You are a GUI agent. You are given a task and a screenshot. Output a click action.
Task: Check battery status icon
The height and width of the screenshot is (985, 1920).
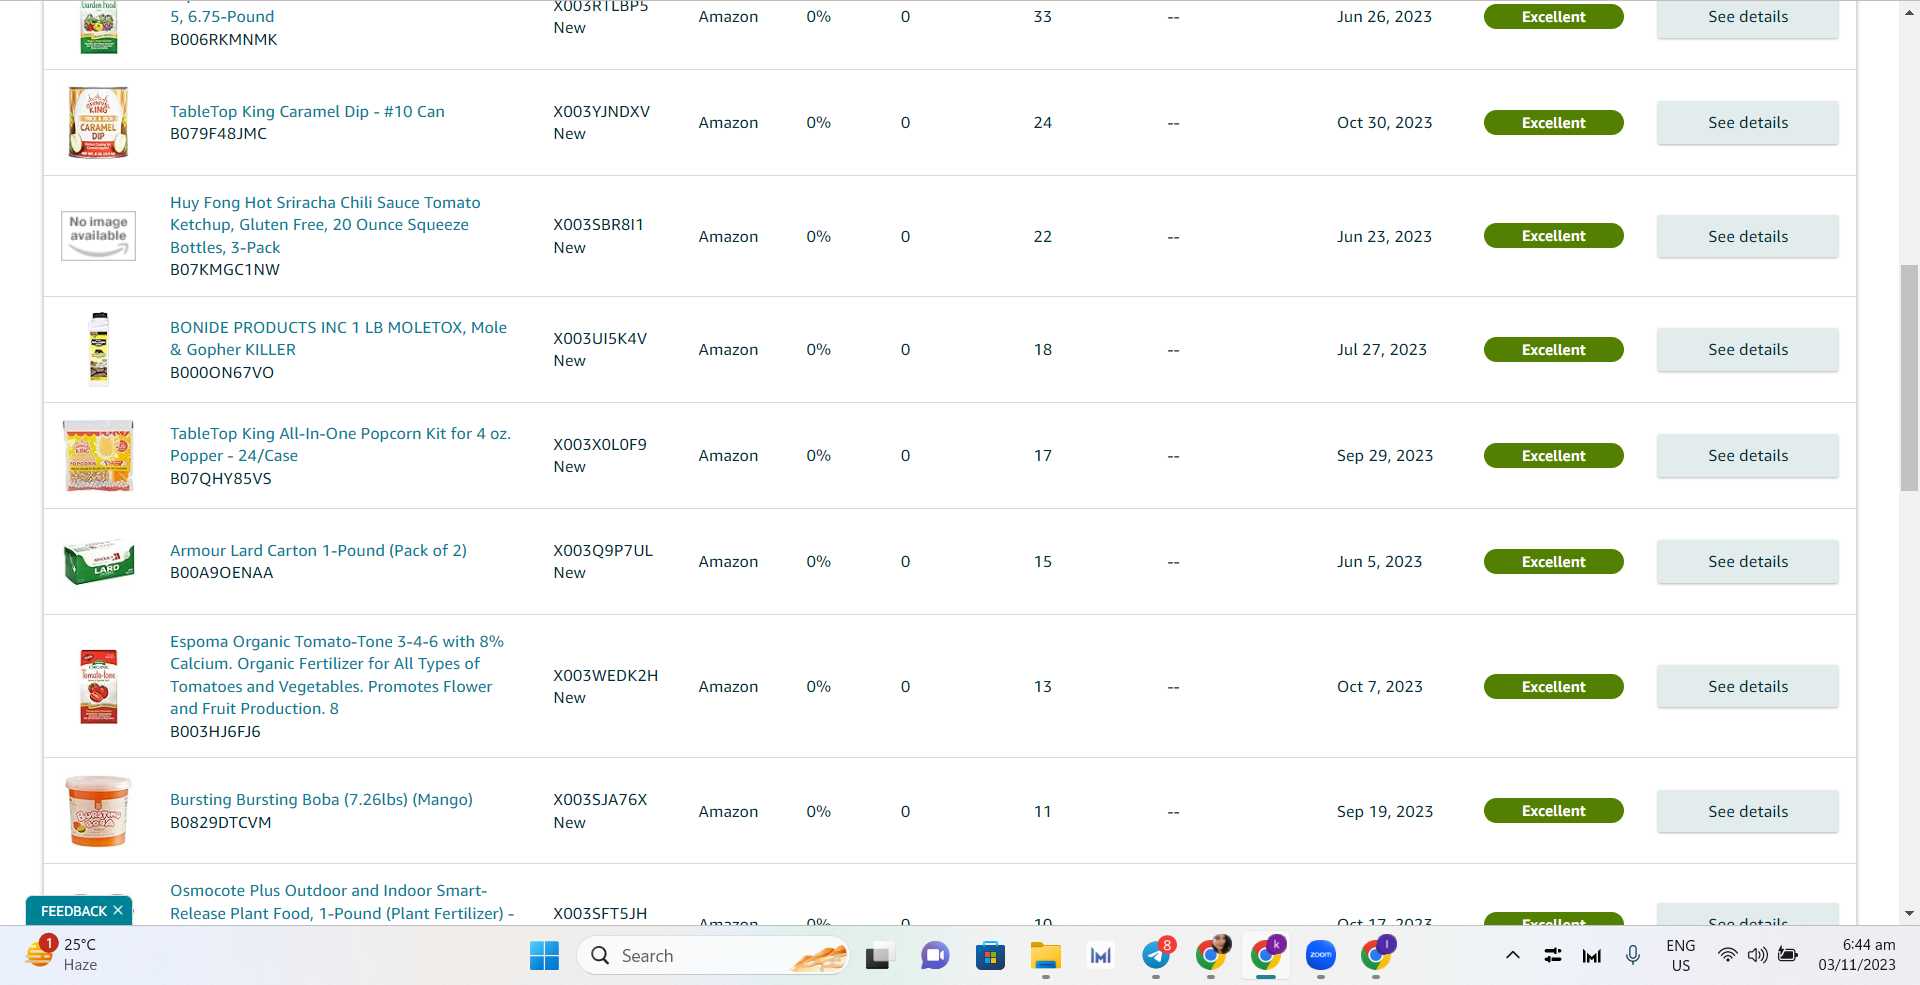pyautogui.click(x=1788, y=955)
